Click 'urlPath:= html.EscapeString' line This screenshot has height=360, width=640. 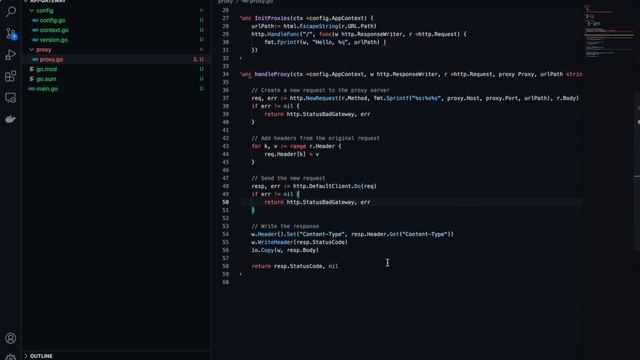[314, 26]
